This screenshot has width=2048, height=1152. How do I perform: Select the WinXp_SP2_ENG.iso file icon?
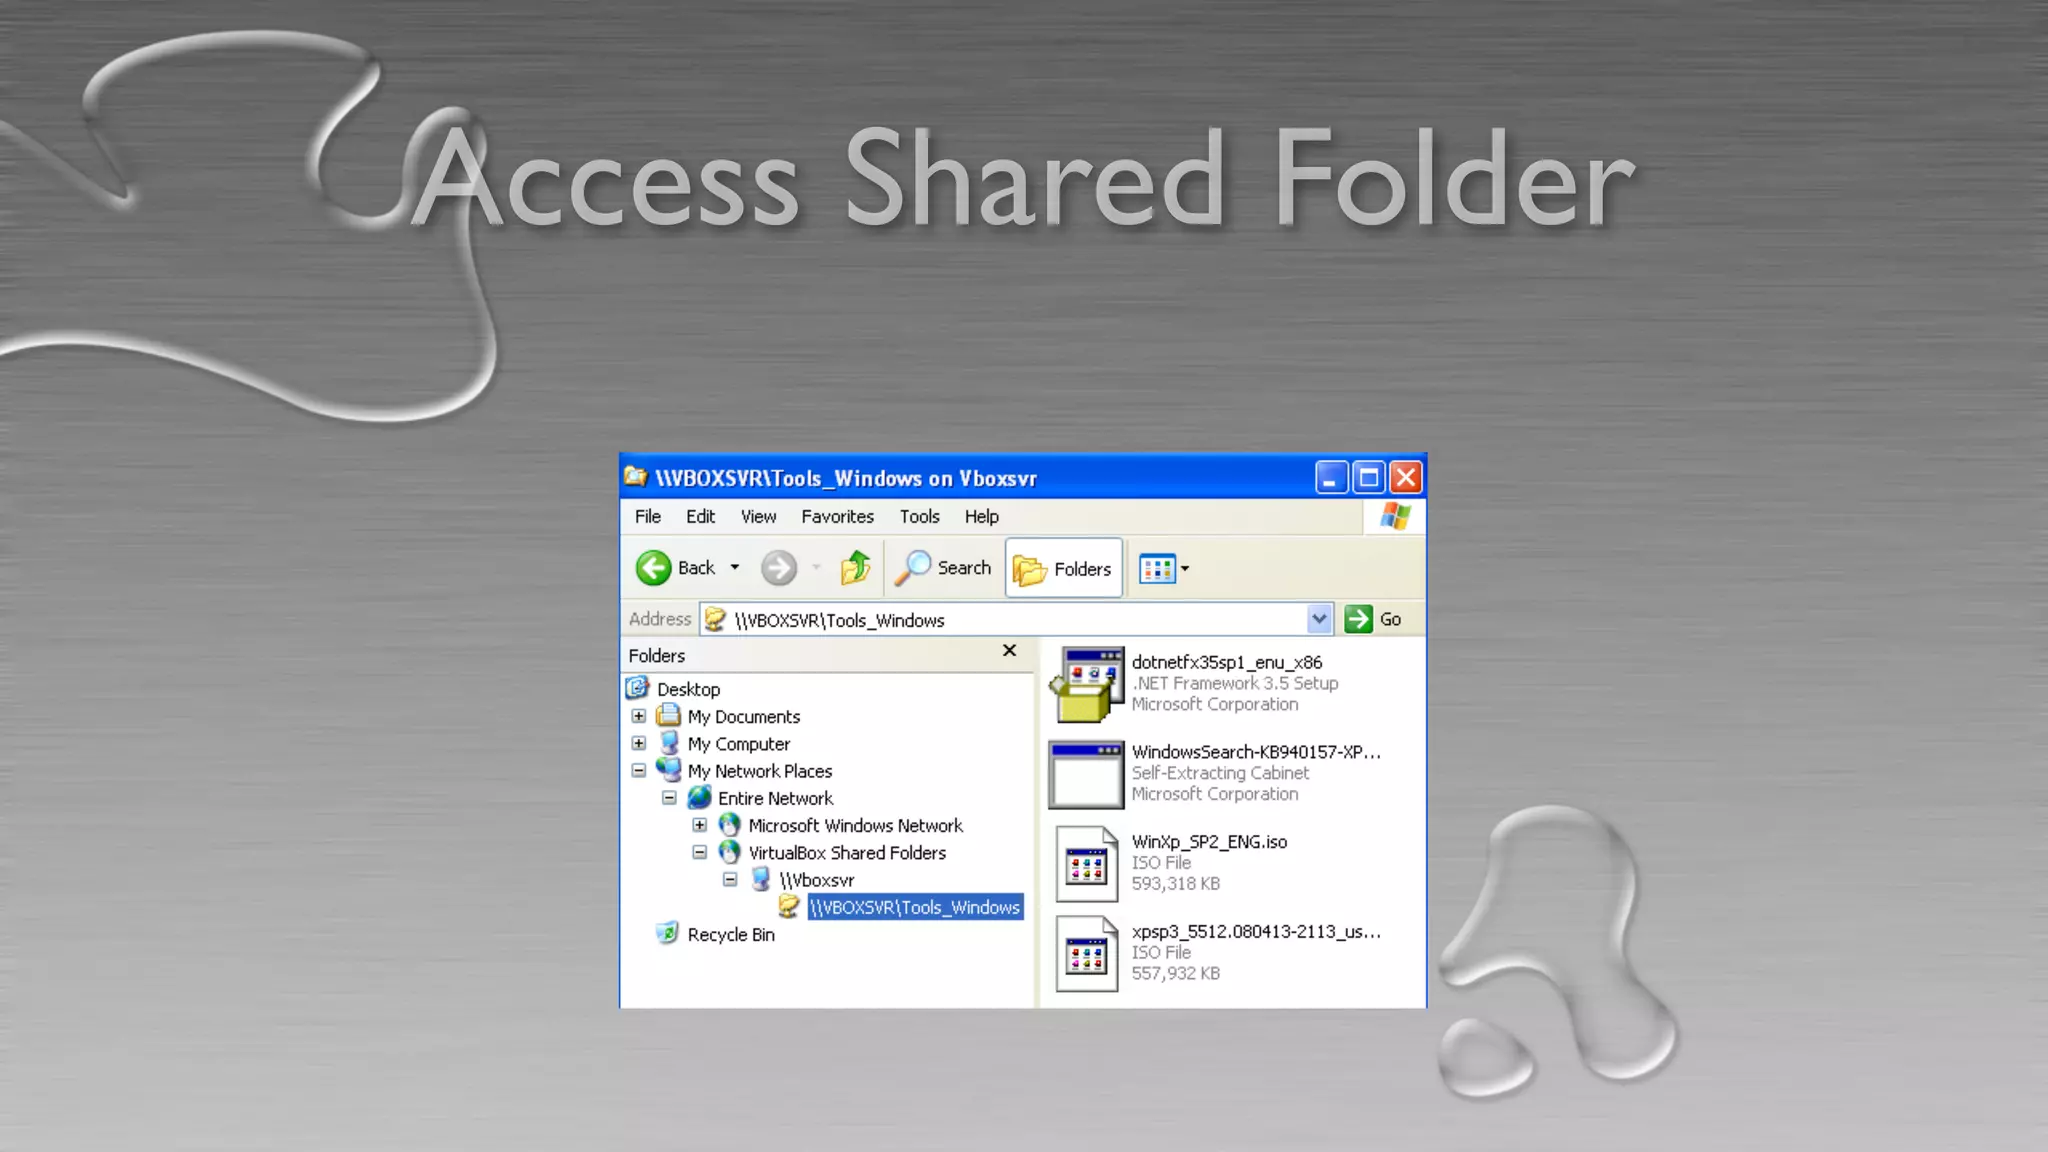(1086, 864)
